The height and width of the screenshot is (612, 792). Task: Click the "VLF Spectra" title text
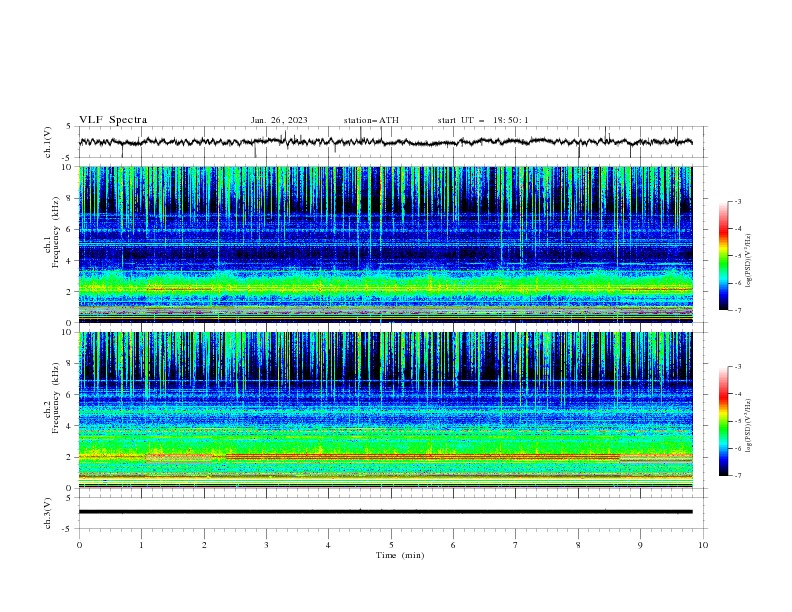click(113, 120)
